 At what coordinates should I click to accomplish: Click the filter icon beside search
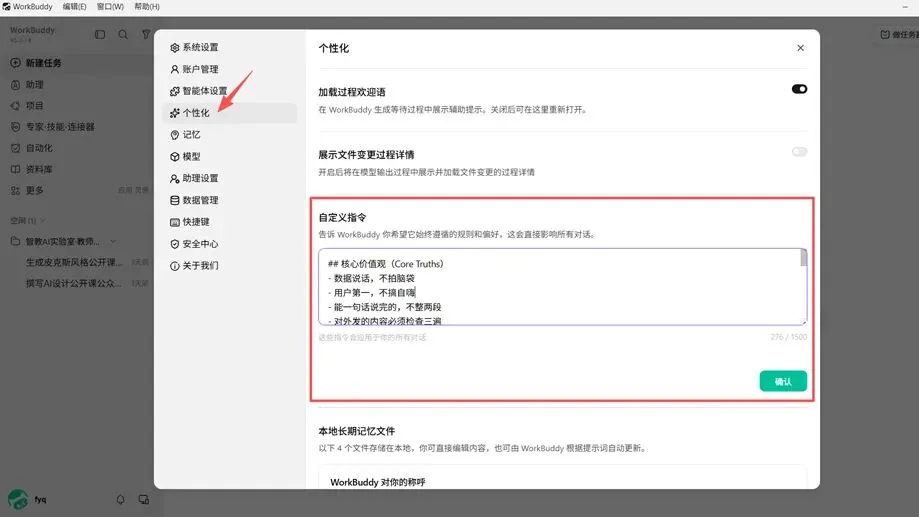[x=145, y=35]
